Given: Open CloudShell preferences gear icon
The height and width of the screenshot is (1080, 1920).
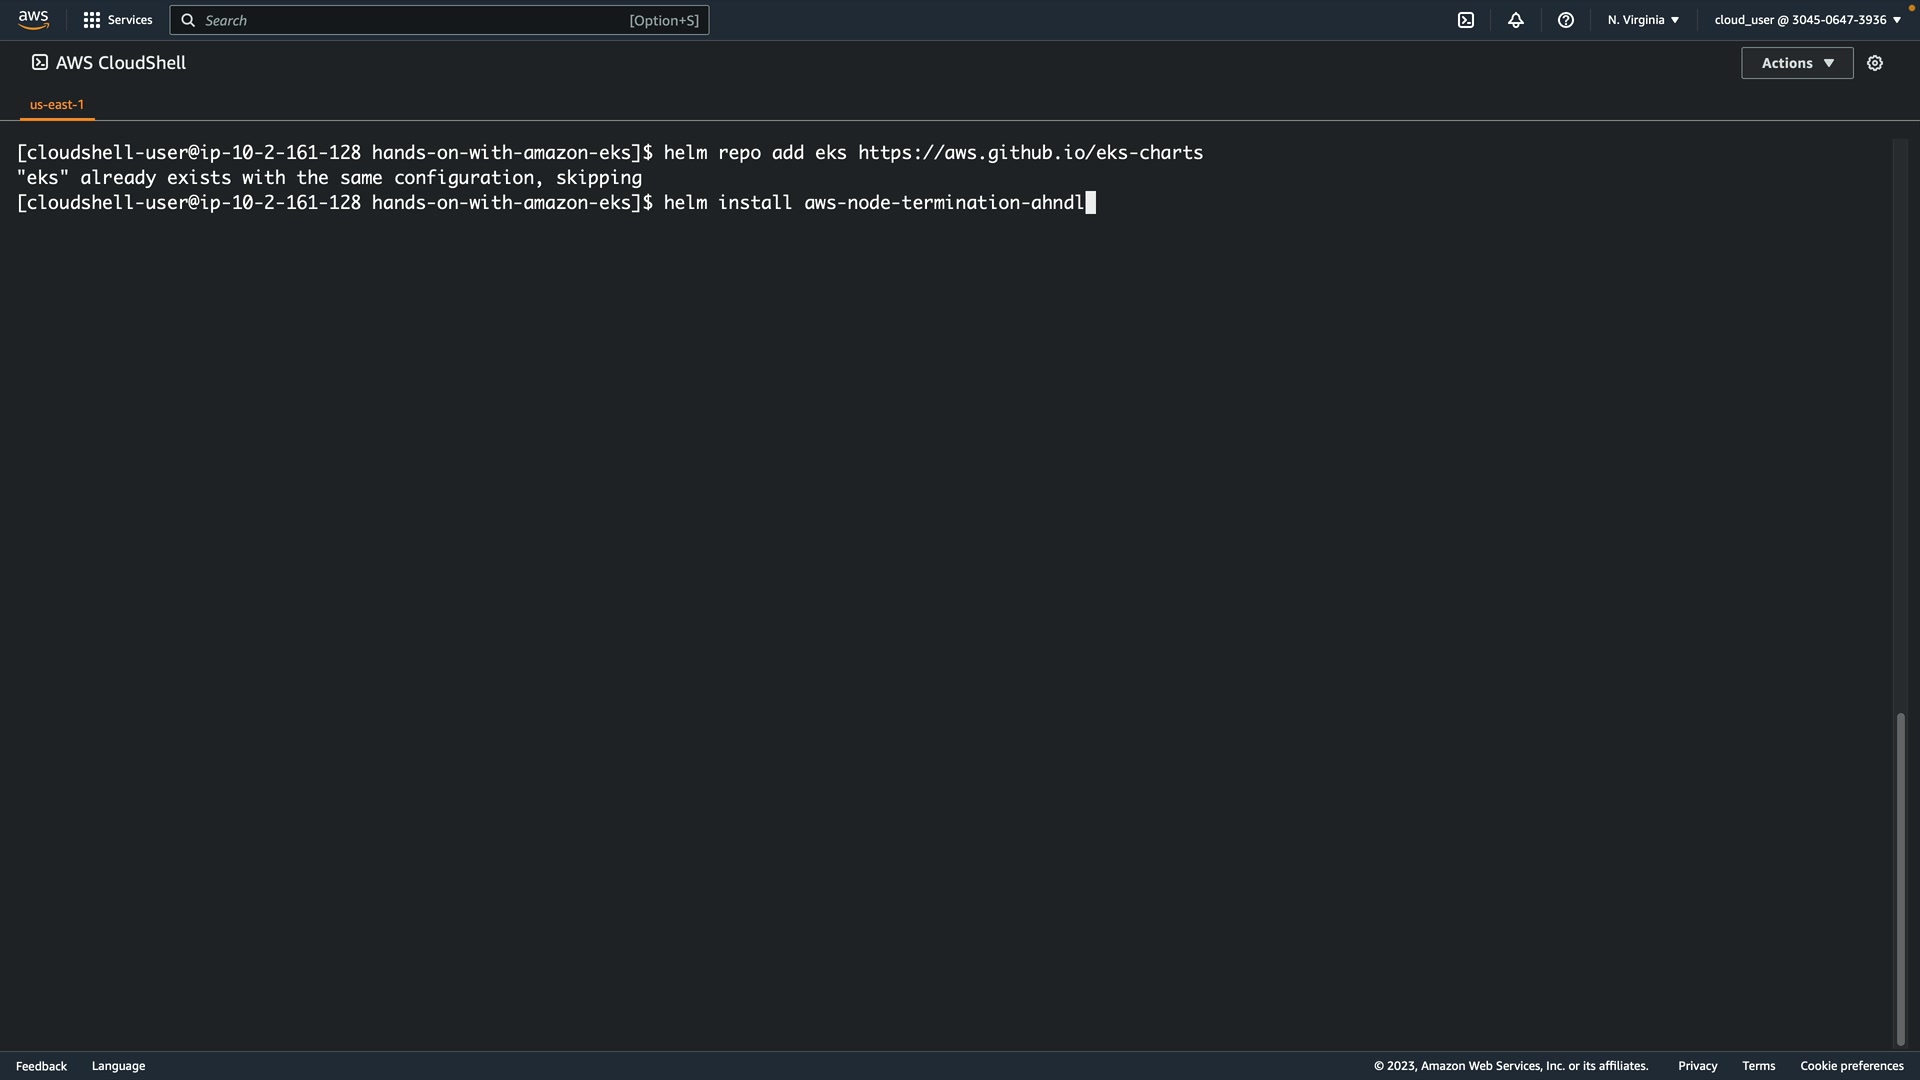Looking at the screenshot, I should (1875, 63).
